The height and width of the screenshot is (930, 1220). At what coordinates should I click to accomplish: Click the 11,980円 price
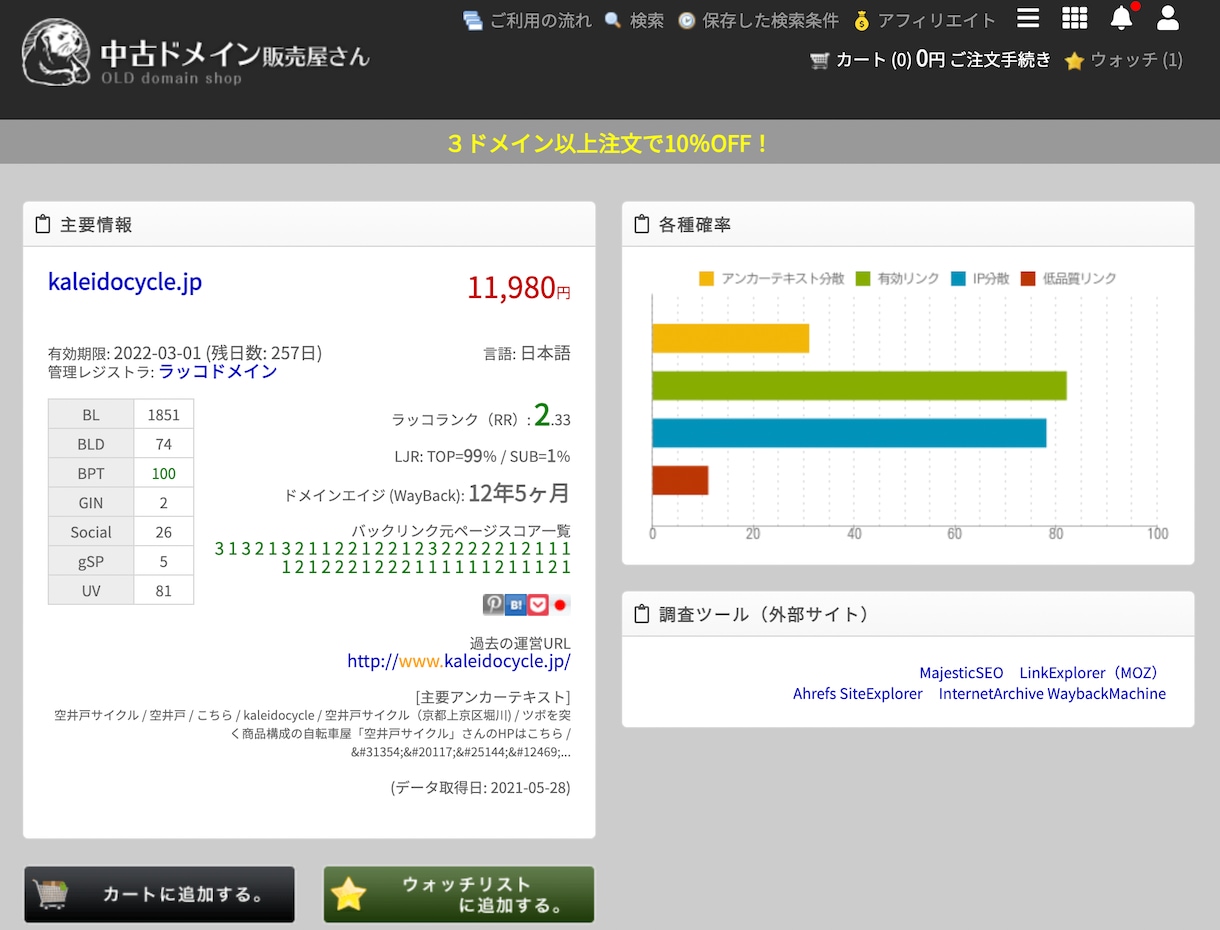coord(519,288)
